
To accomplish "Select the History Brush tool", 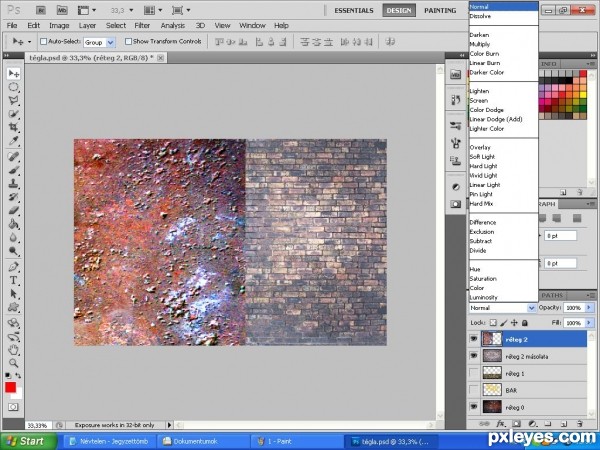I will (x=13, y=197).
